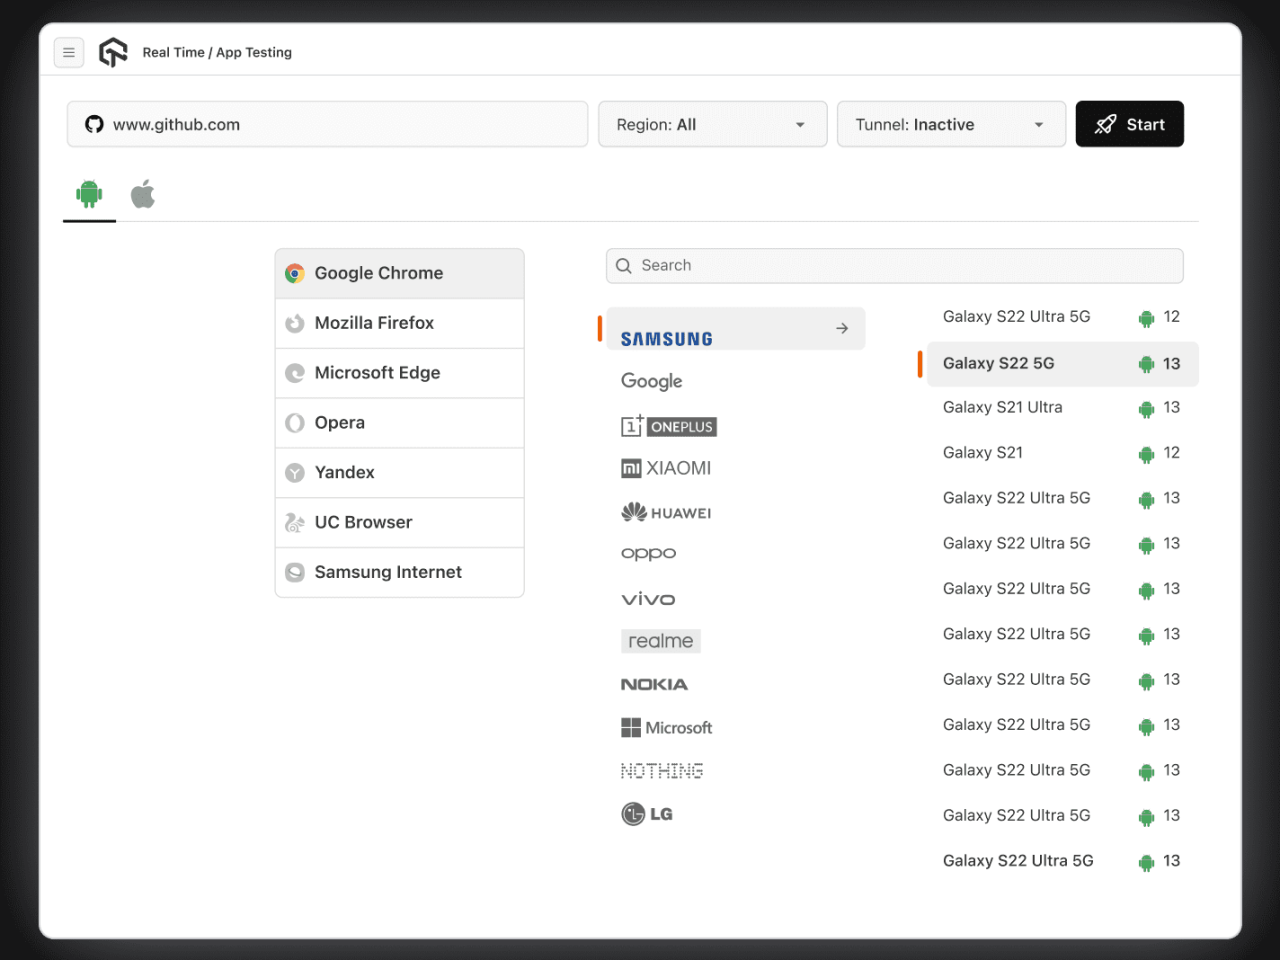Click the arrow next to Samsung
Viewport: 1280px width, 960px height.
(842, 328)
